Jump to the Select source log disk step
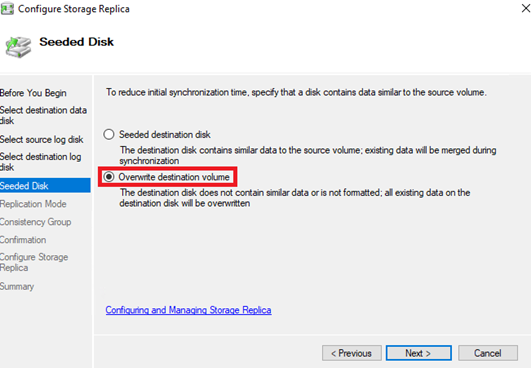 point(42,139)
